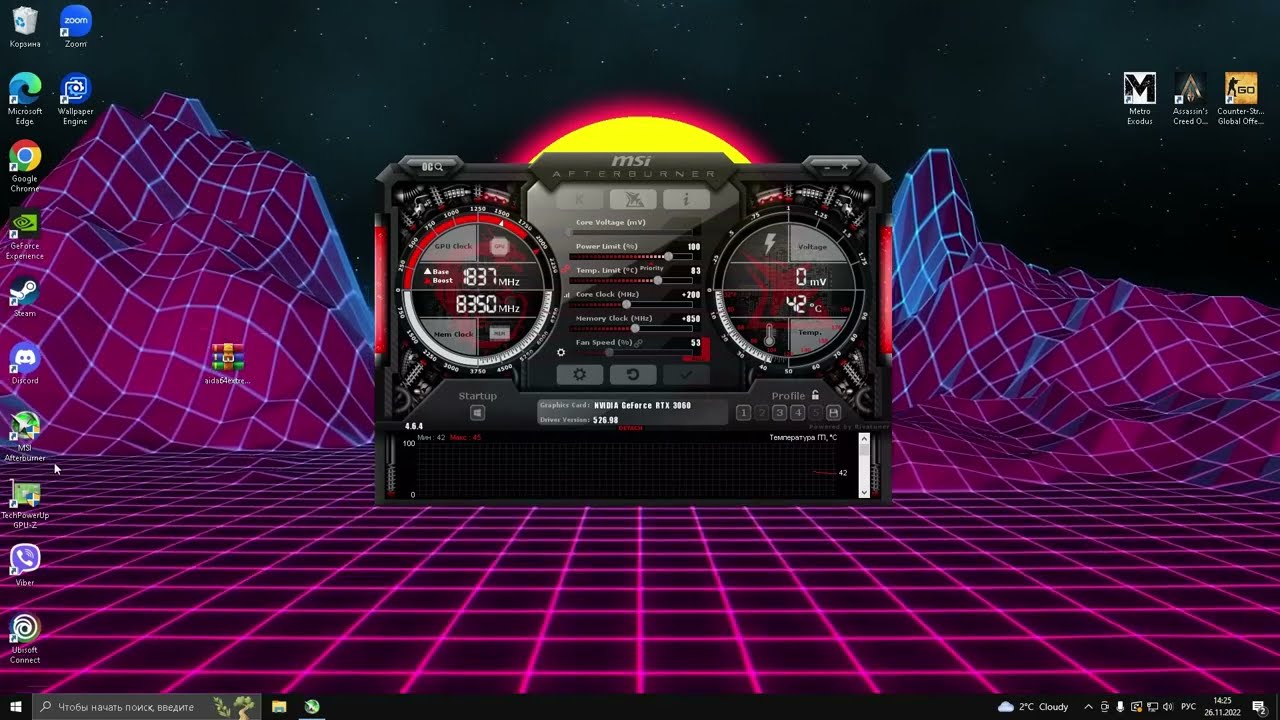
Task: Open the Discord desktop icon
Action: (x=25, y=364)
